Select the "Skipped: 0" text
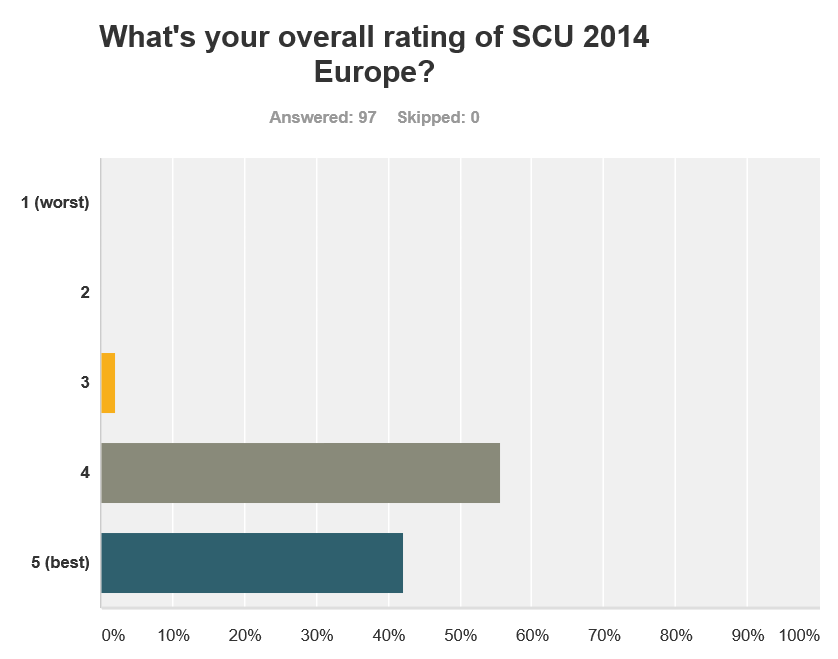 pyautogui.click(x=438, y=117)
